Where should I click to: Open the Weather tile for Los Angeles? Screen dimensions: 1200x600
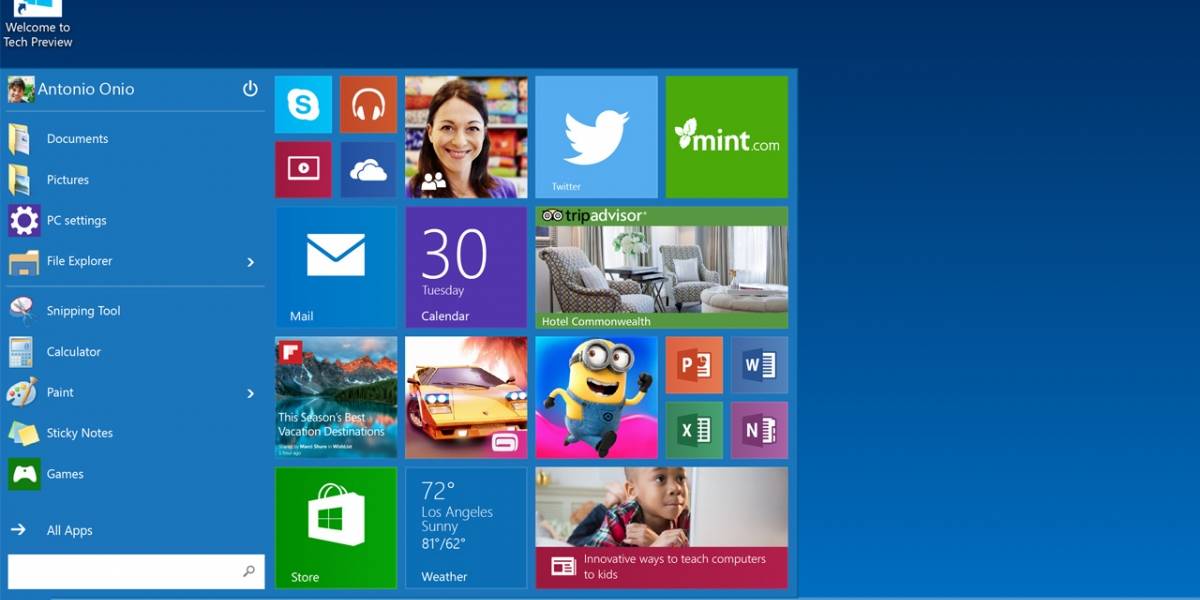pyautogui.click(x=466, y=528)
